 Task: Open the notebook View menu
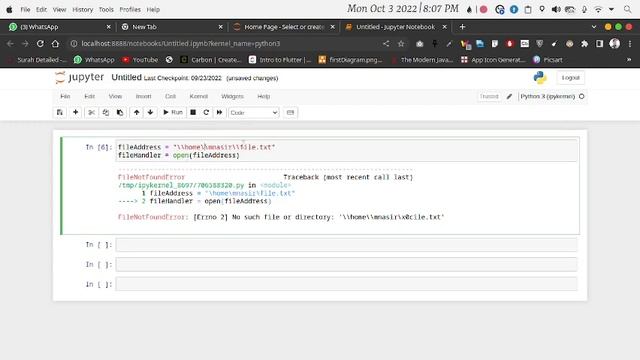tap(115, 96)
